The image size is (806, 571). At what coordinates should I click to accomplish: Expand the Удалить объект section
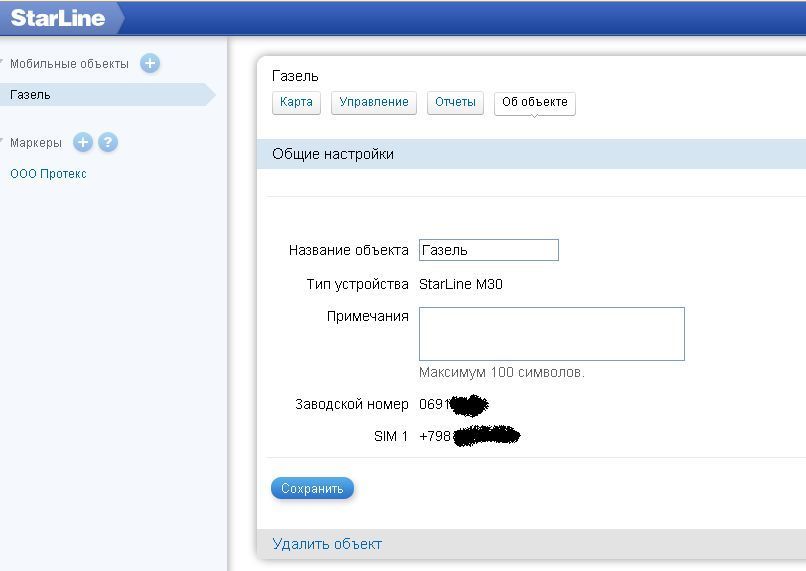(327, 544)
